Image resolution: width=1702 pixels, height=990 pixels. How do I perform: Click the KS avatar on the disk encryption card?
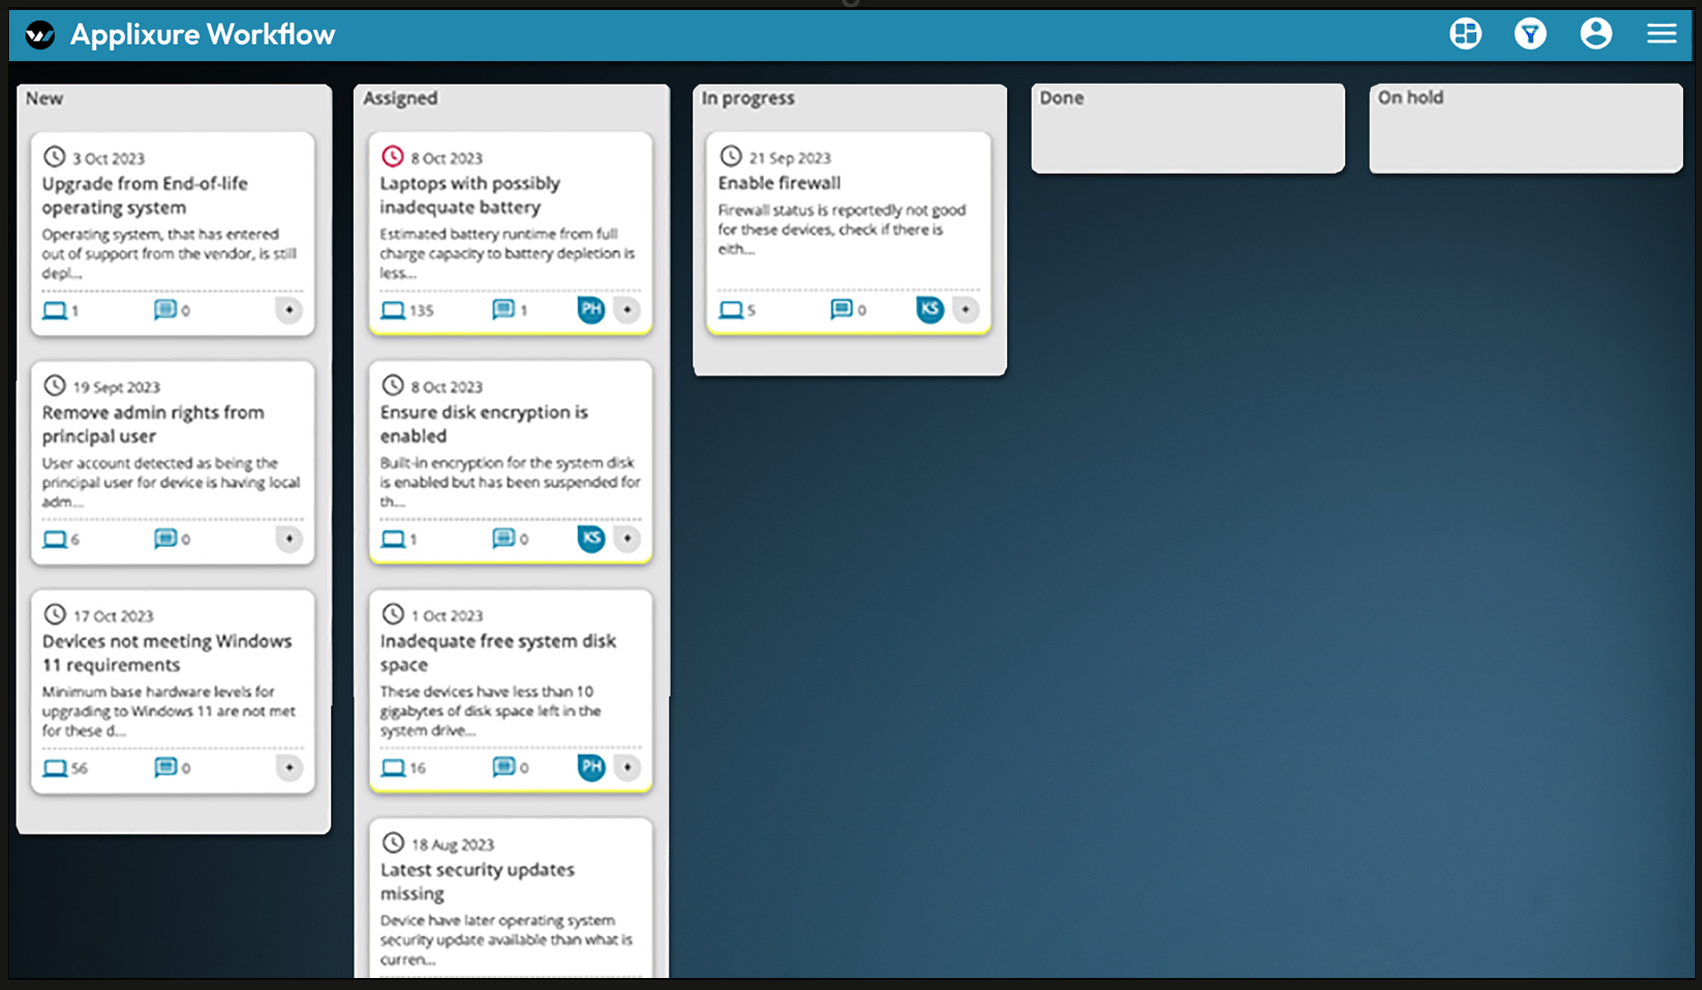click(x=591, y=539)
